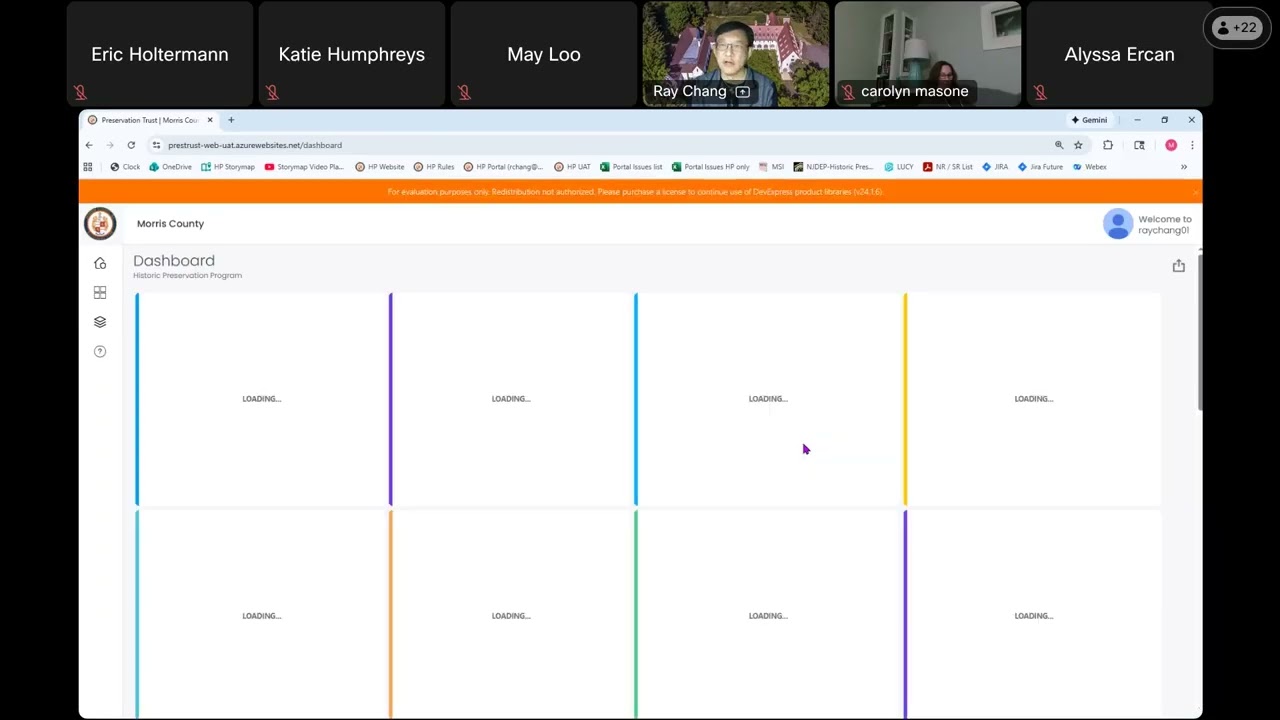Open the Clock bookmark
Screen dimensions: 1280x720
pyautogui.click(x=125, y=167)
